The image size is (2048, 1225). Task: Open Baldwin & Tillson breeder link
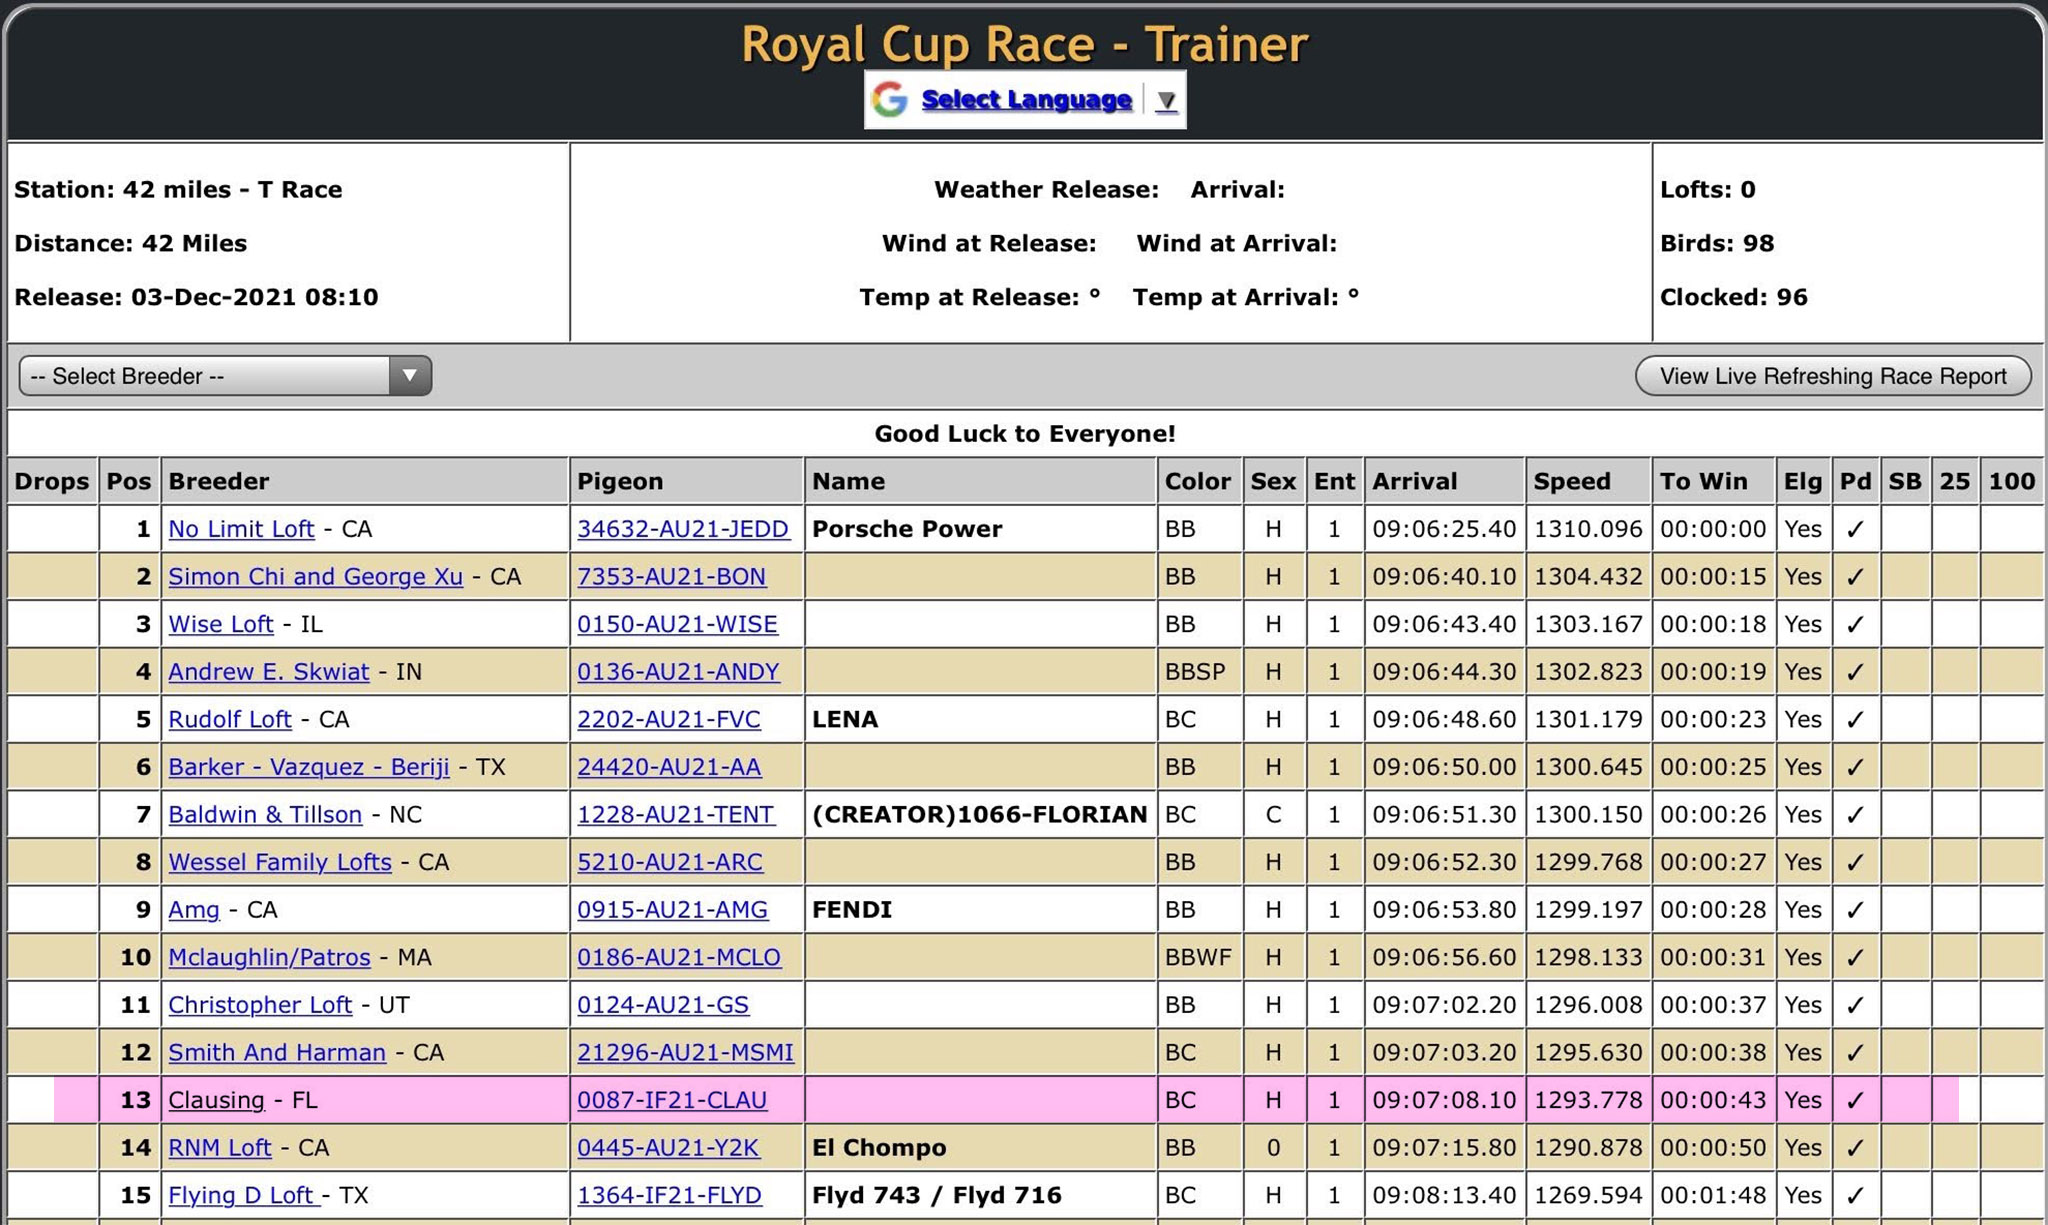(265, 815)
